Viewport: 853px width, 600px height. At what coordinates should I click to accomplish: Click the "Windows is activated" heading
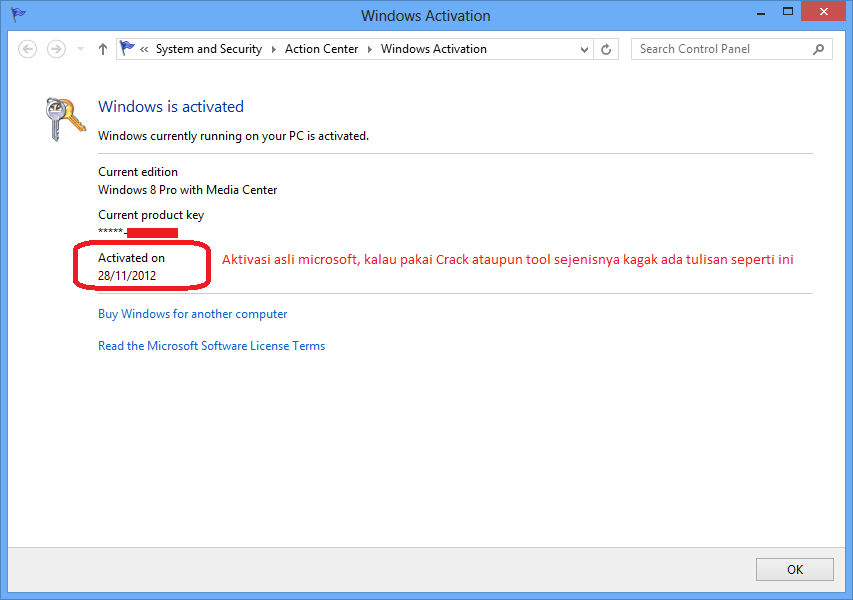pos(171,107)
